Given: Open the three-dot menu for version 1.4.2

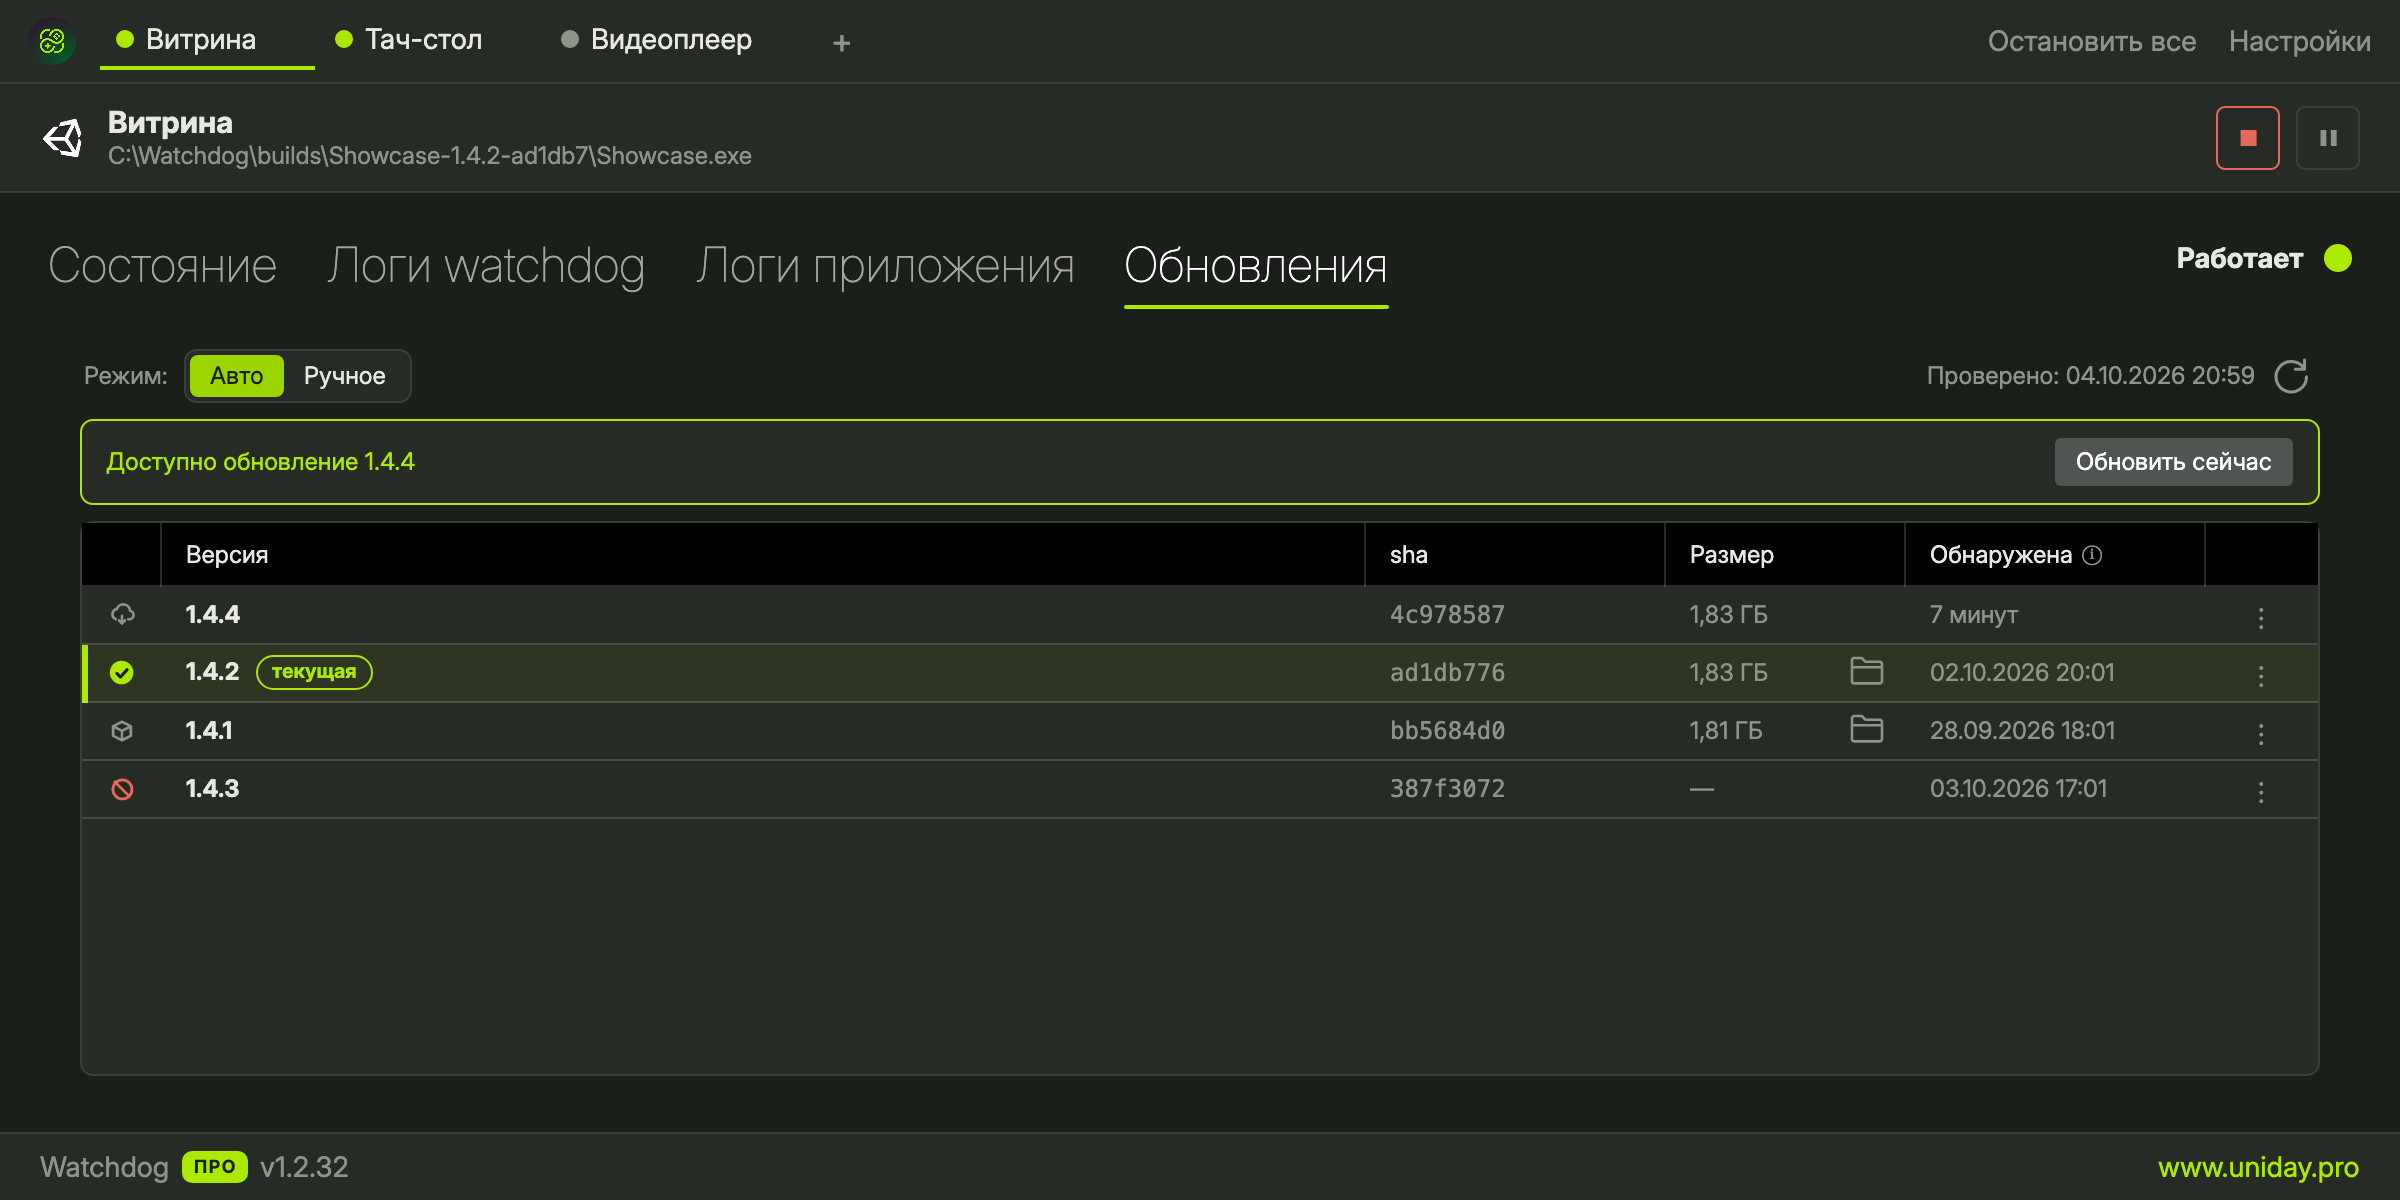Looking at the screenshot, I should [2260, 675].
